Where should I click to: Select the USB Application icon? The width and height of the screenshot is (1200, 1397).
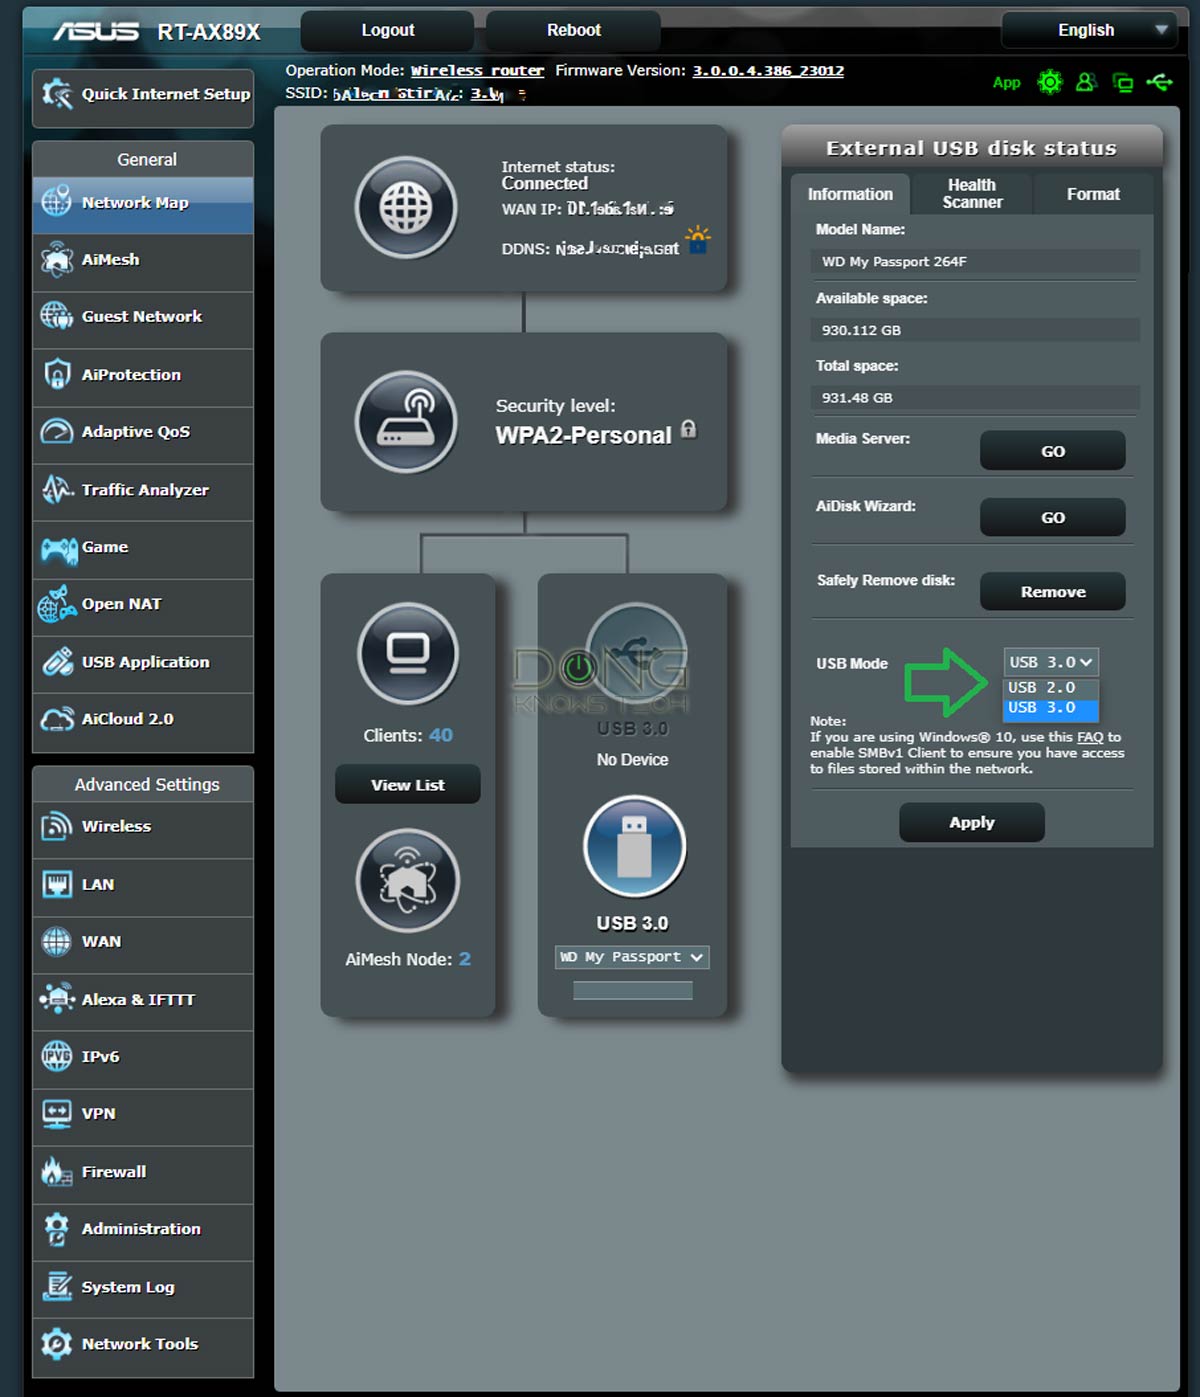(x=56, y=662)
